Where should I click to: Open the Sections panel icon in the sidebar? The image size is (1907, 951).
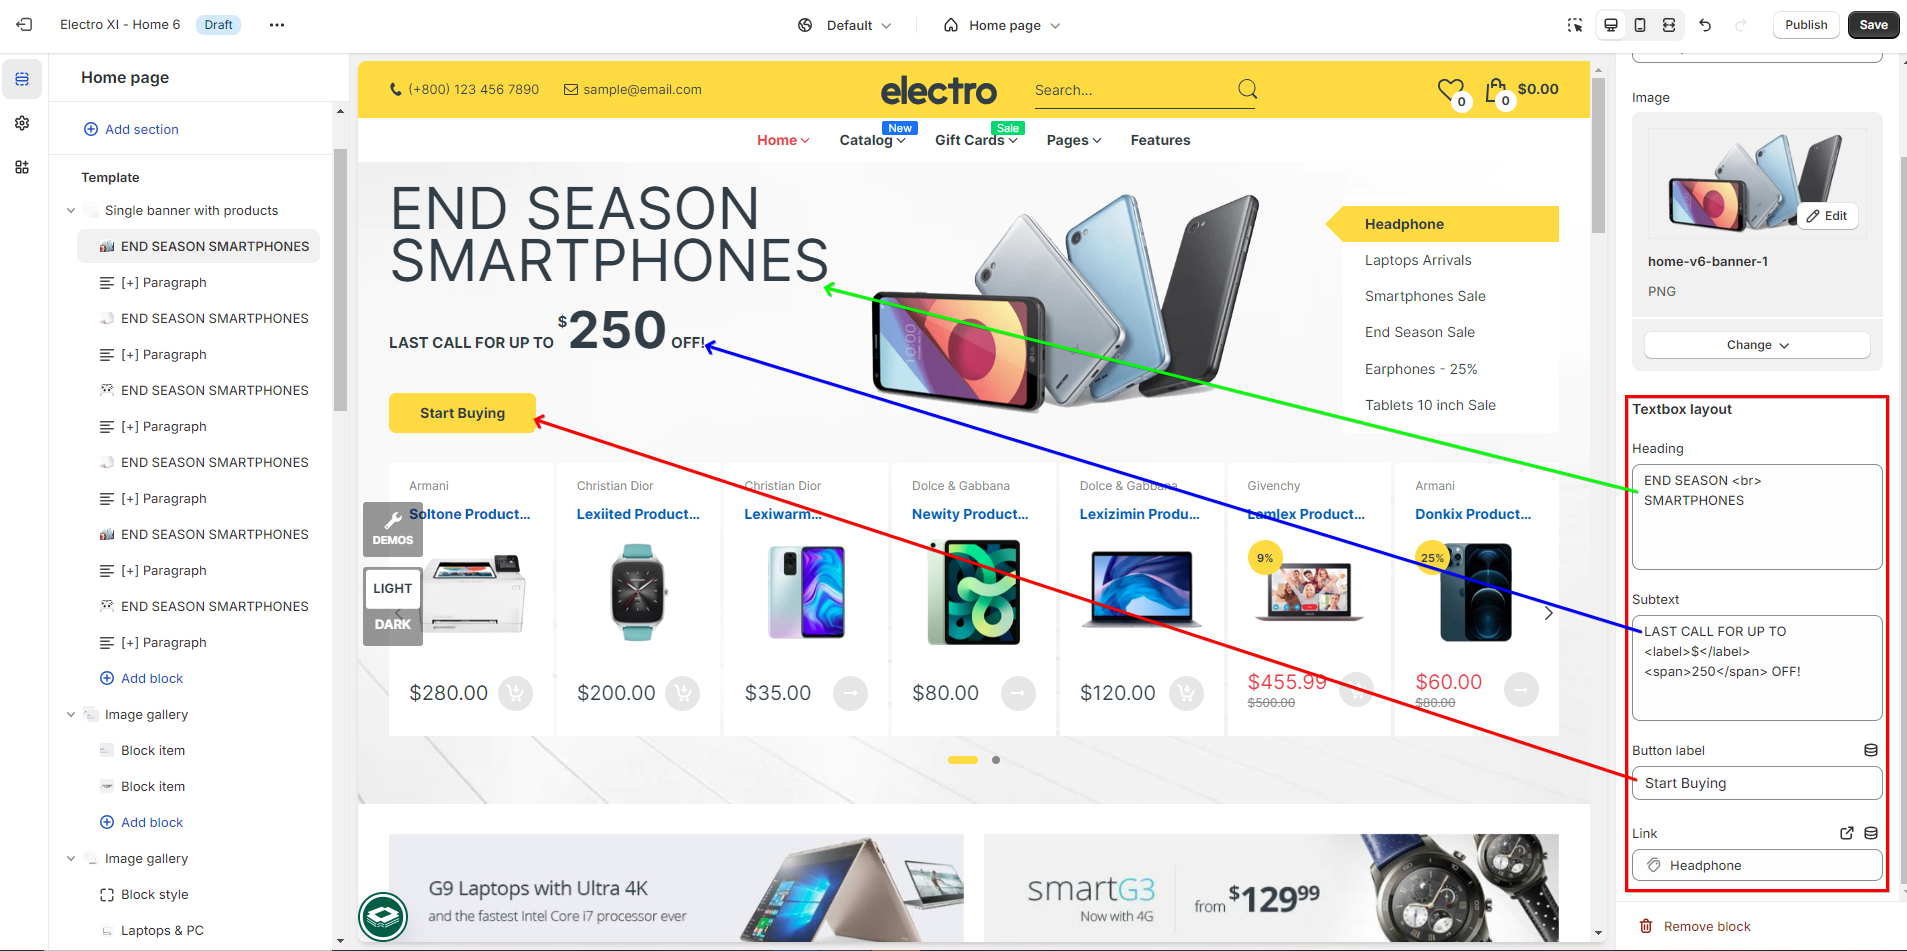coord(22,79)
